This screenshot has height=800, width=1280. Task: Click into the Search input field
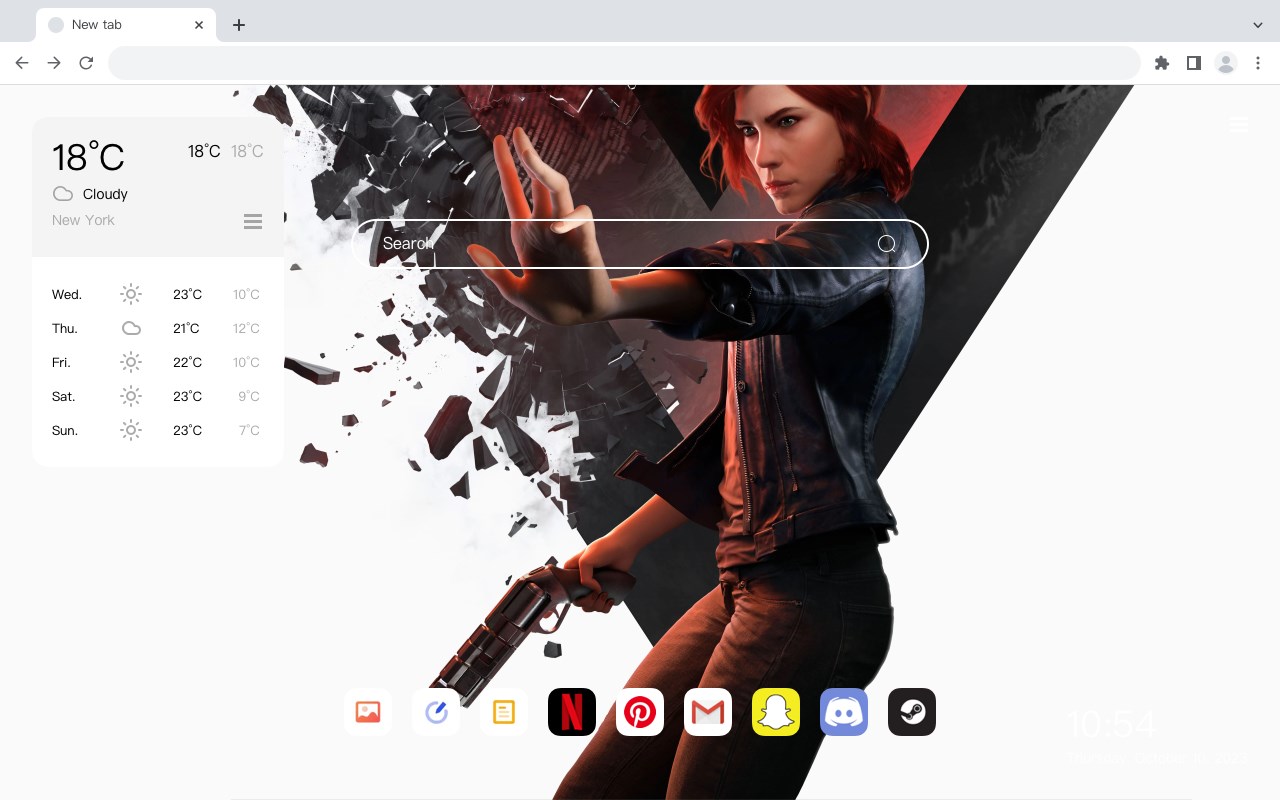click(x=640, y=244)
